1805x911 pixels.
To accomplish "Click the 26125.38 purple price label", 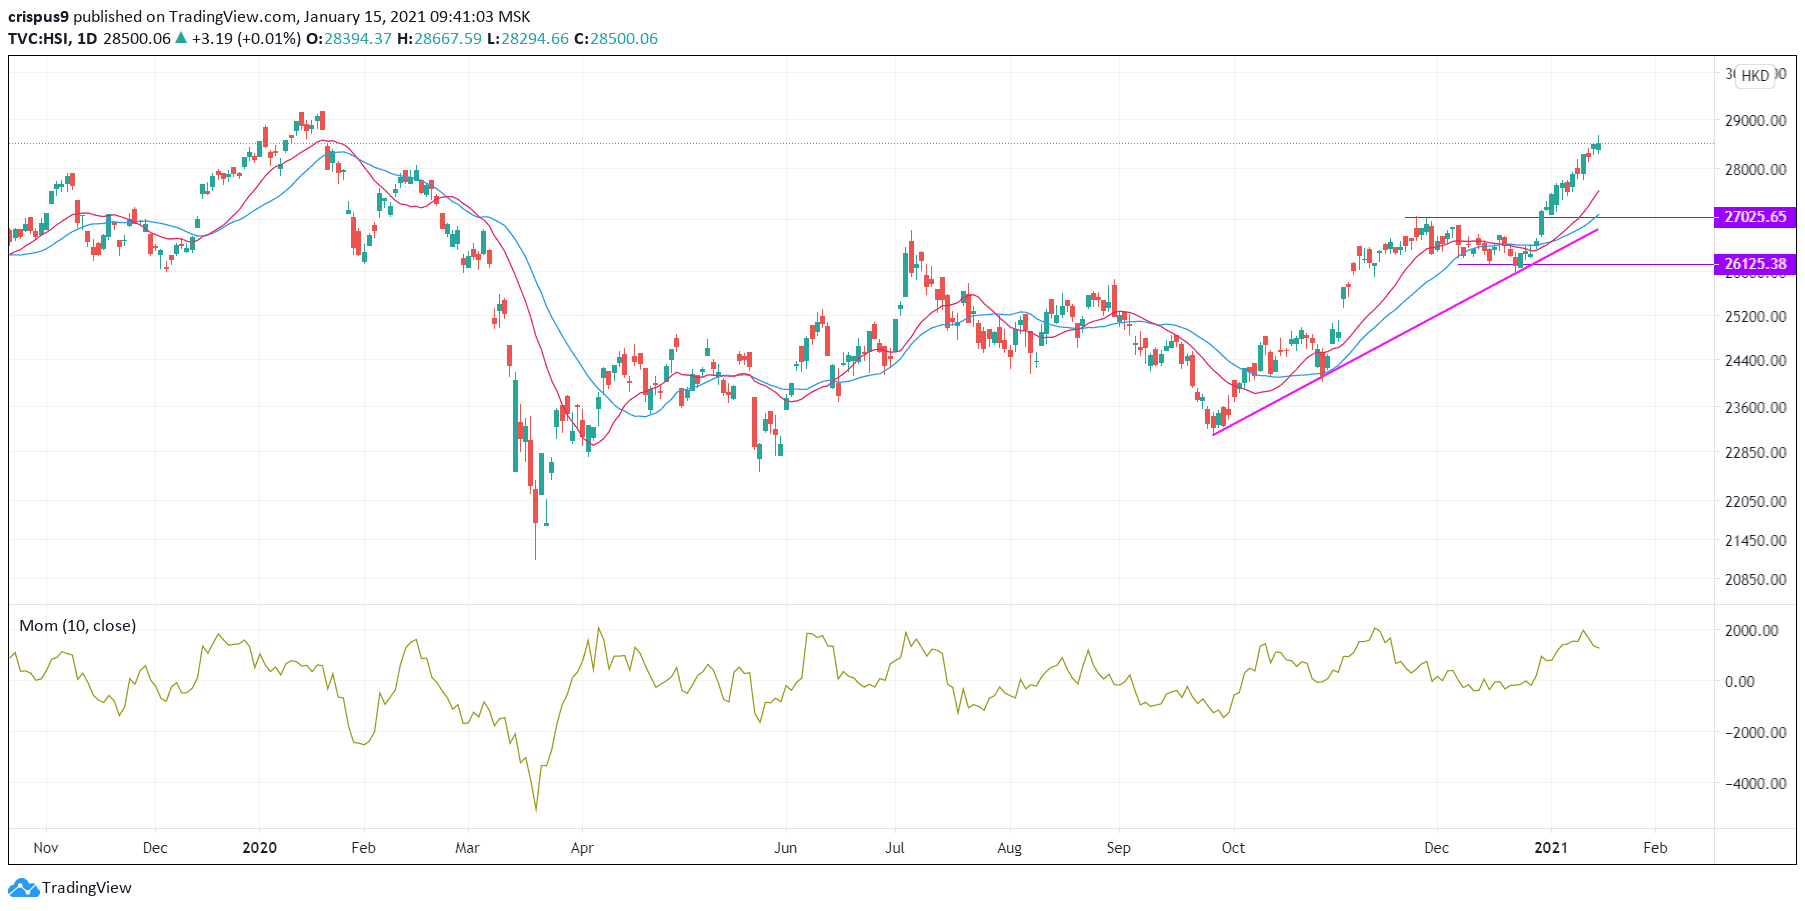I will (x=1755, y=265).
